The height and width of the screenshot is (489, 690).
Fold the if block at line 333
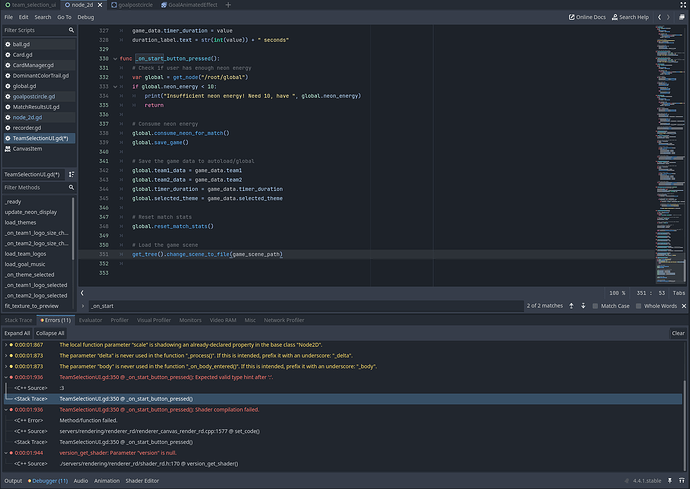[x=115, y=87]
